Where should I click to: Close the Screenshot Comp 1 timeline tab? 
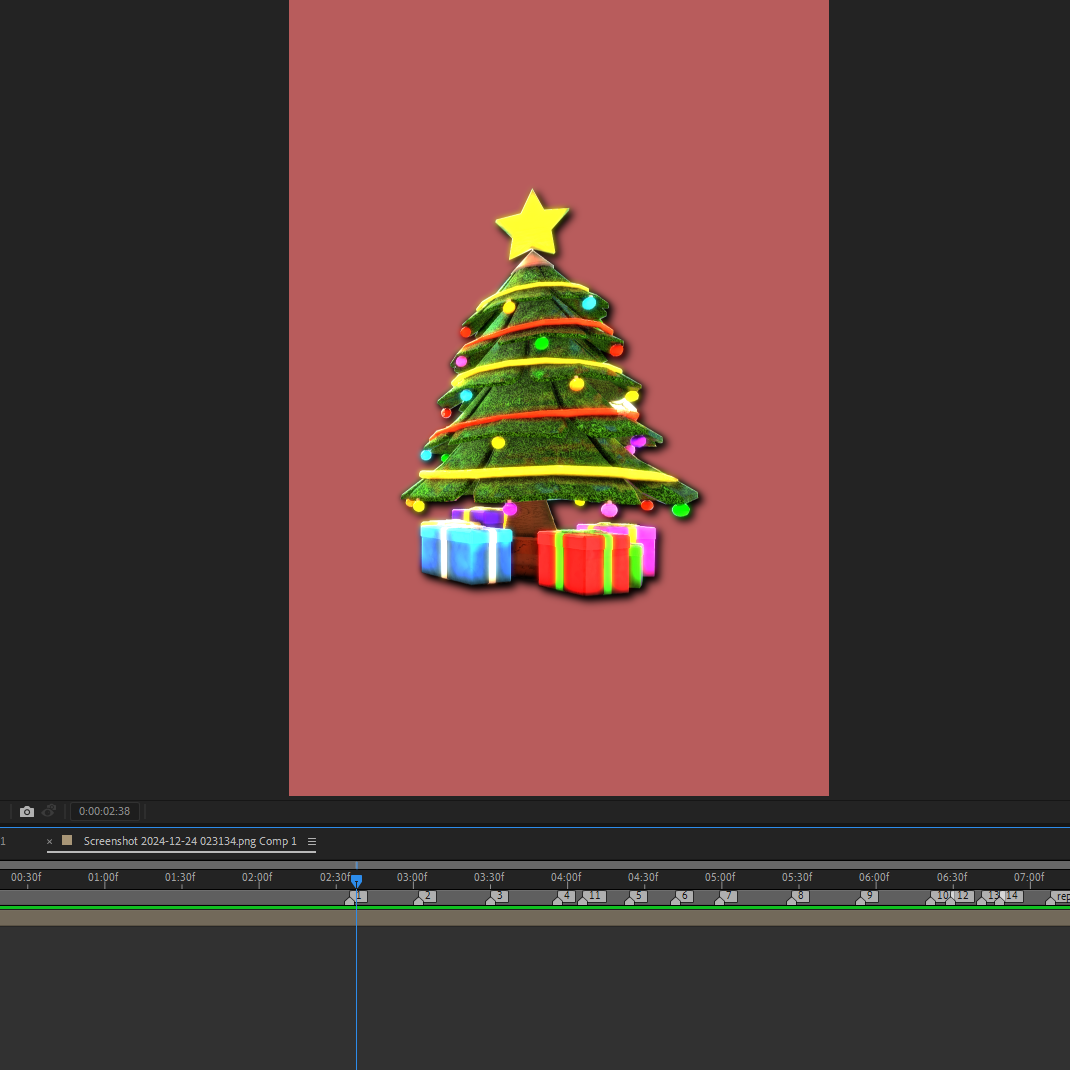[49, 841]
